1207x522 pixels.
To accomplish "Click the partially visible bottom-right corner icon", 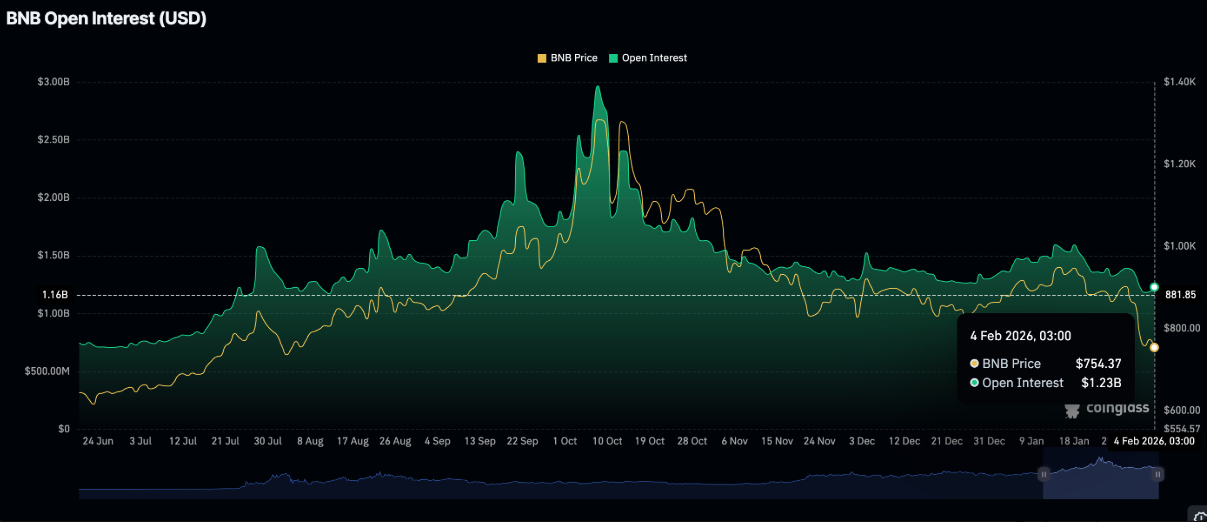I will (x=1198, y=515).
